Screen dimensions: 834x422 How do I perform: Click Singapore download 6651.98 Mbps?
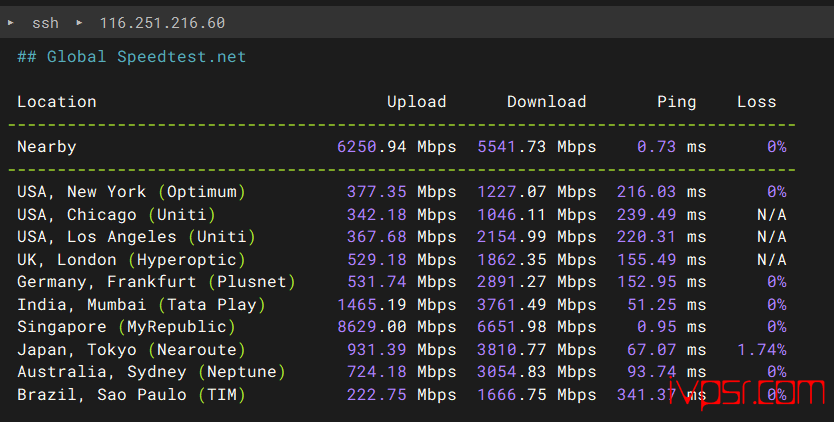(x=537, y=327)
